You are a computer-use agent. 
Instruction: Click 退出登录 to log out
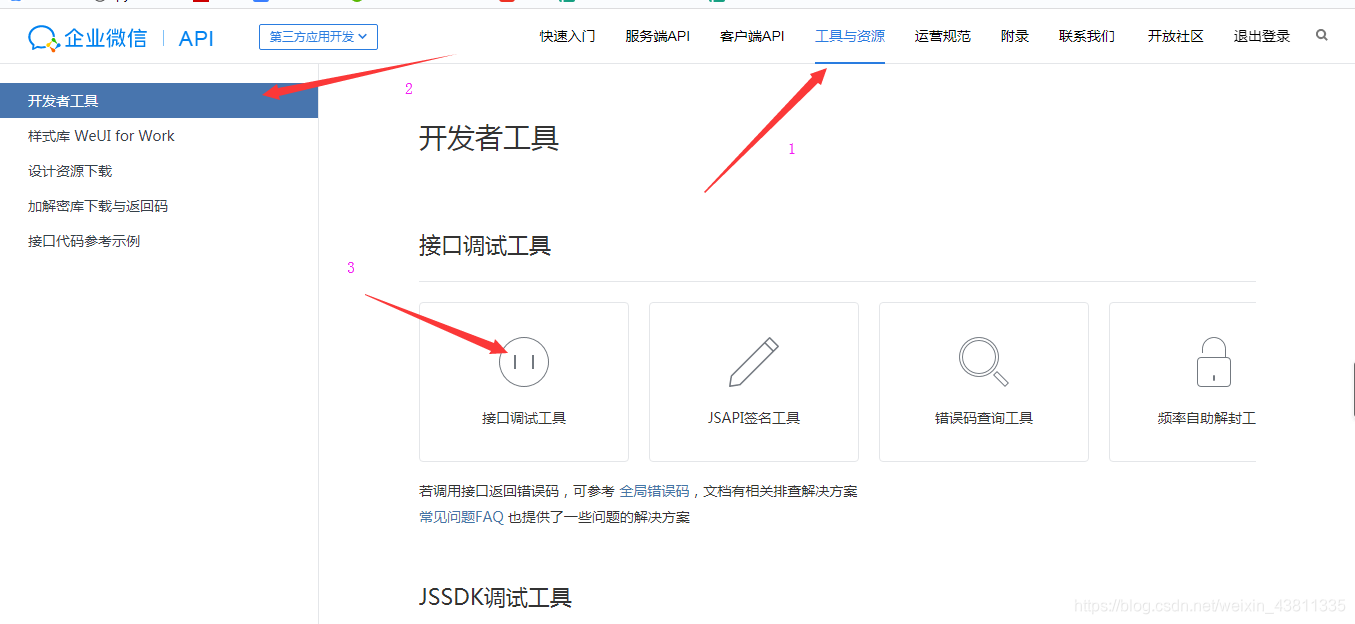click(x=1262, y=36)
